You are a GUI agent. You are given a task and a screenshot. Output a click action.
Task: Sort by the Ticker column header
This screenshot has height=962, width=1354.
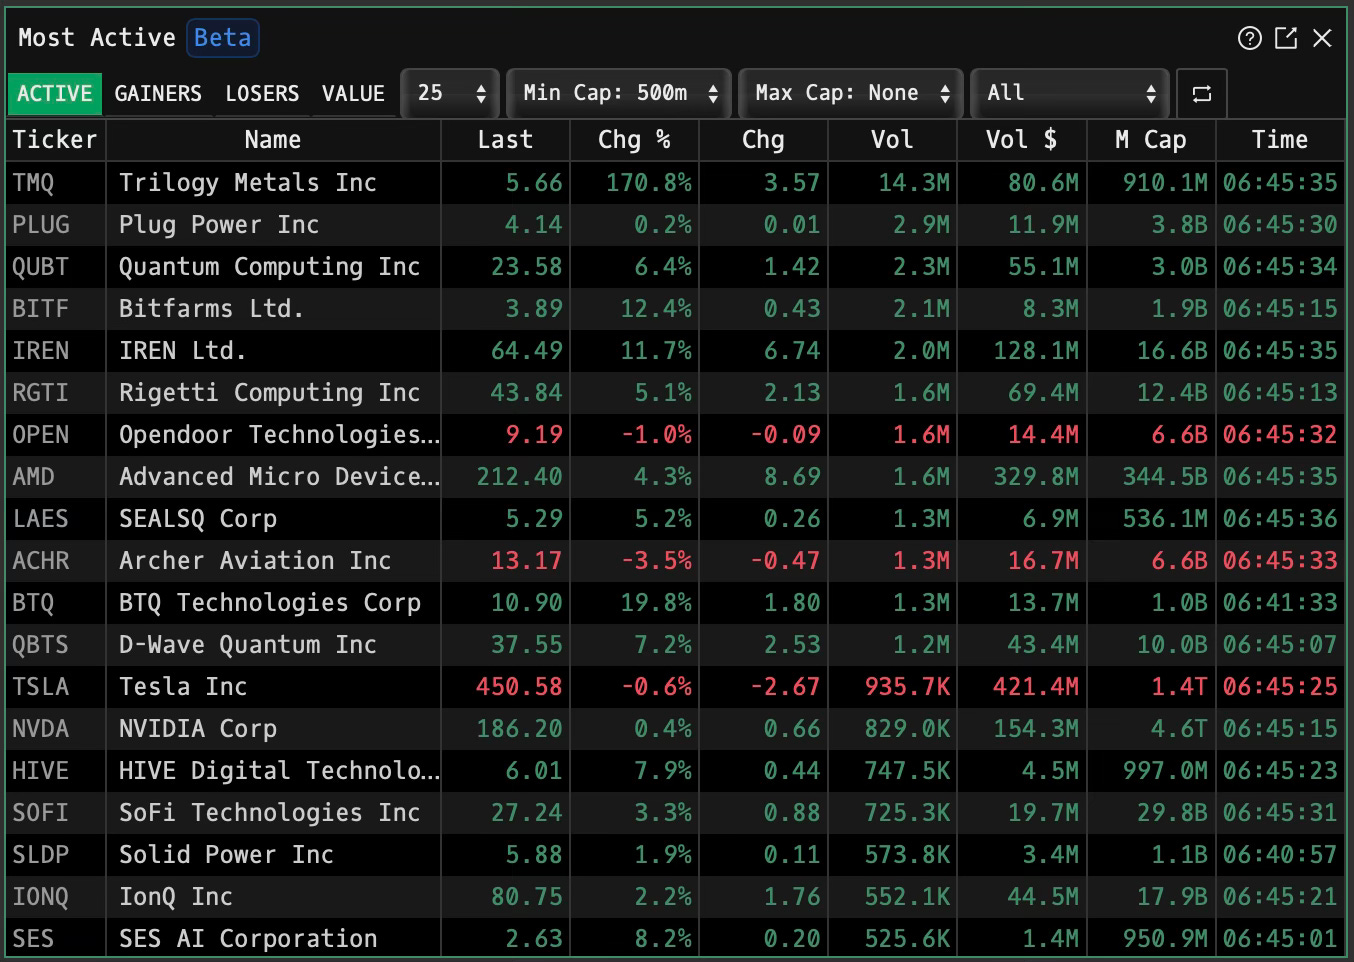coord(55,140)
